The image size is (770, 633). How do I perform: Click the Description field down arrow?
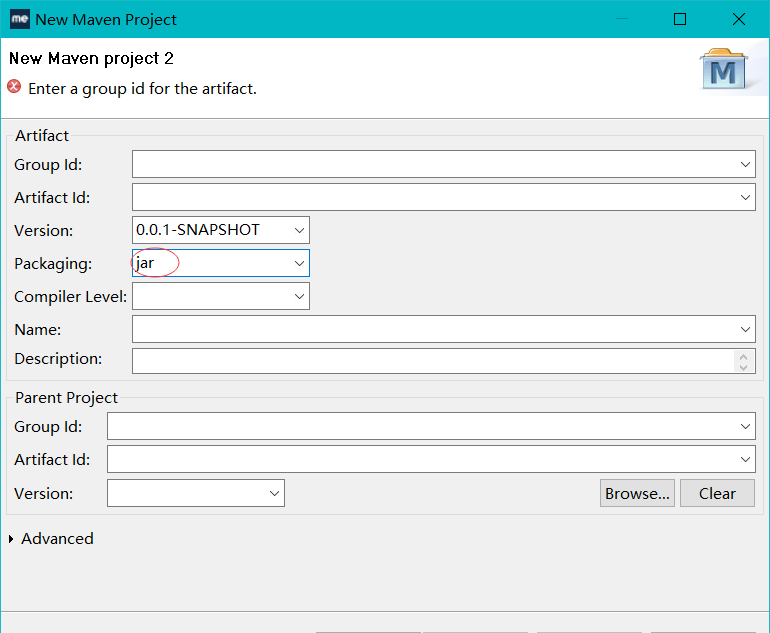tap(743, 367)
